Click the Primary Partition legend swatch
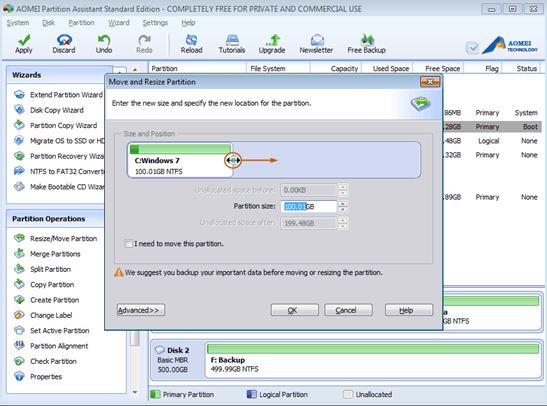The height and width of the screenshot is (406, 547). click(155, 394)
